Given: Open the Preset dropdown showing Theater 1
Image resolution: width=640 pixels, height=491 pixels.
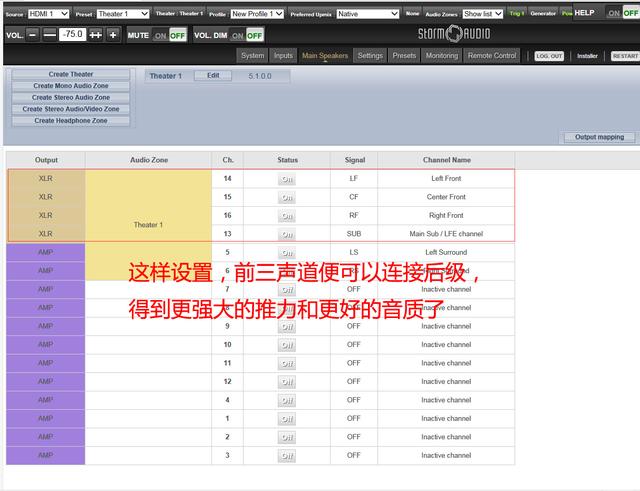Looking at the screenshot, I should 123,14.
